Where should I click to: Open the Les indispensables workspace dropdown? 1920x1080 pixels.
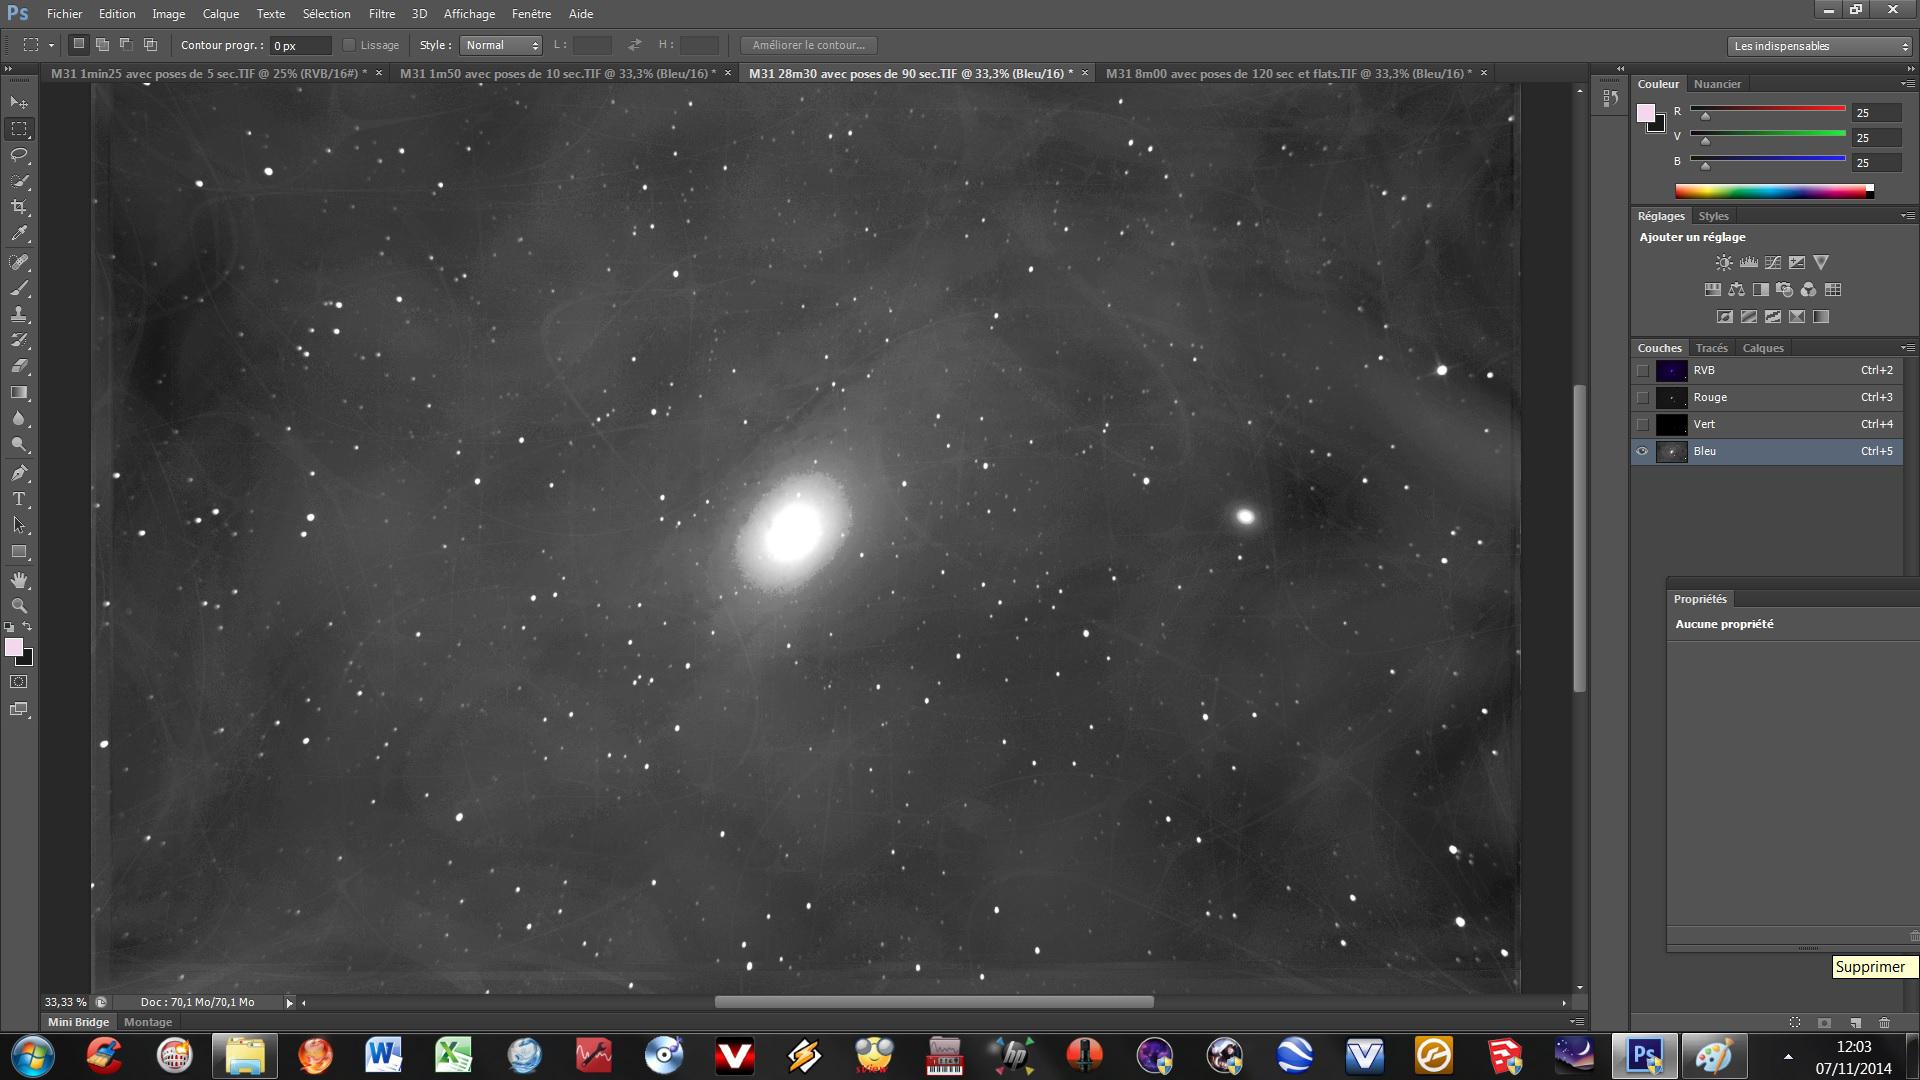pyautogui.click(x=1819, y=46)
